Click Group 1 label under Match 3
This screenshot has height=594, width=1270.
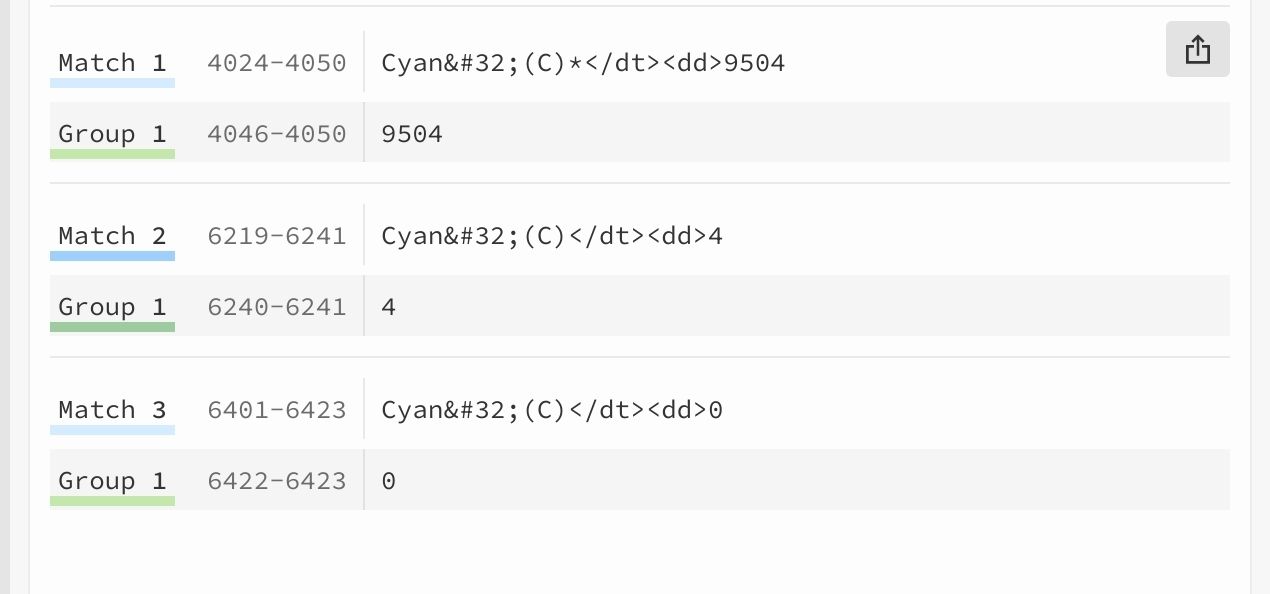pos(112,481)
